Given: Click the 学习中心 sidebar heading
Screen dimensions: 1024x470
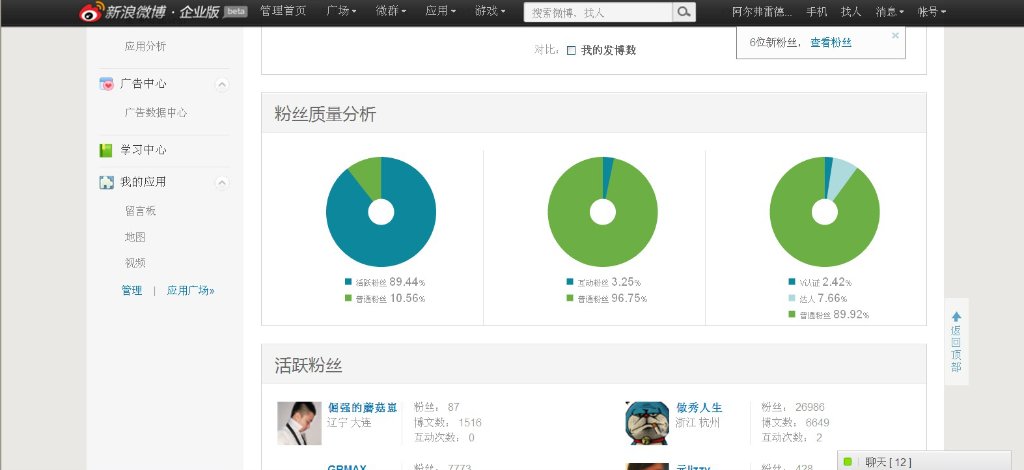Looking at the screenshot, I should [x=143, y=150].
